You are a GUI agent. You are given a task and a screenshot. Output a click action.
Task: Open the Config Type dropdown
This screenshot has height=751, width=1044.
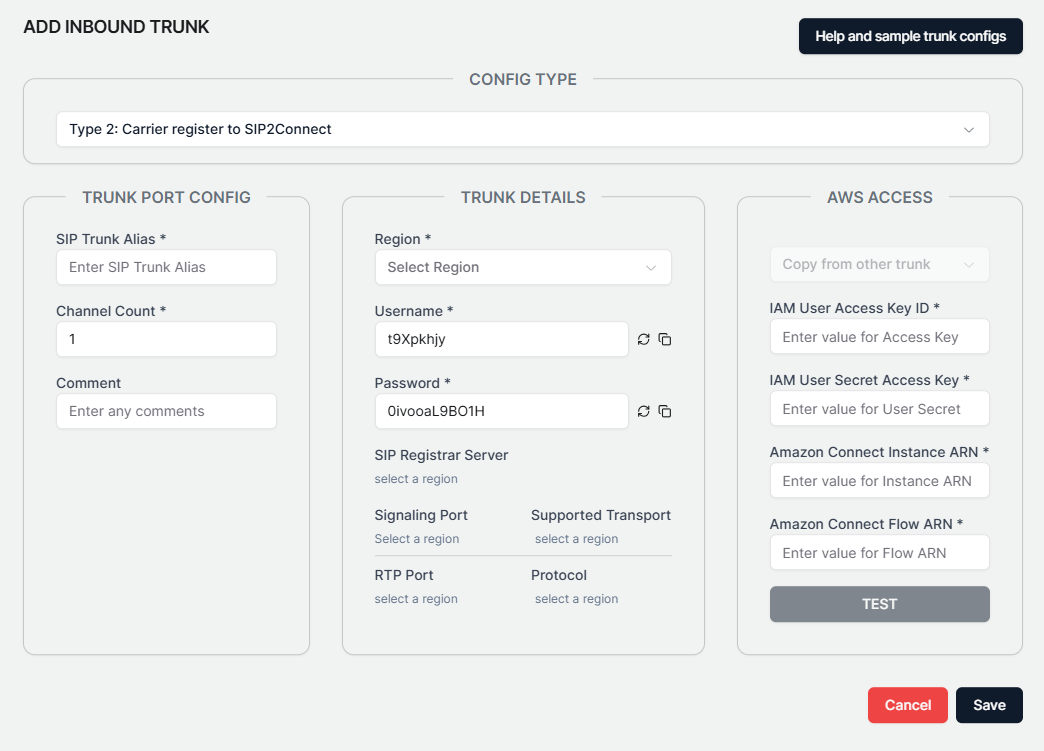click(x=523, y=129)
